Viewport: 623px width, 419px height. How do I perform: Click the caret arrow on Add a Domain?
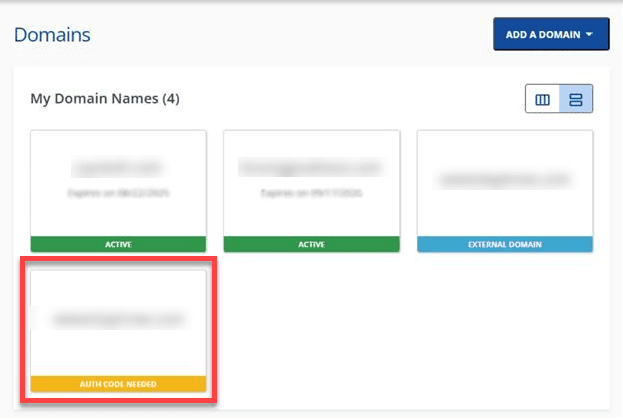[x=590, y=35]
